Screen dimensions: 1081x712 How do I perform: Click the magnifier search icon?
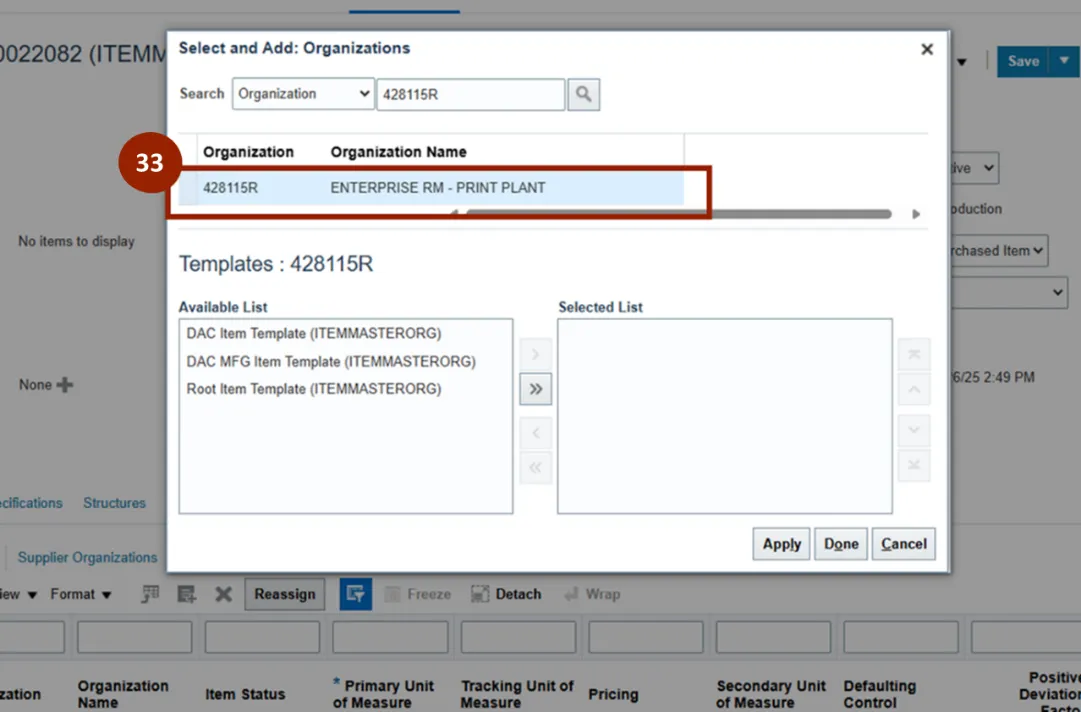[x=583, y=94]
